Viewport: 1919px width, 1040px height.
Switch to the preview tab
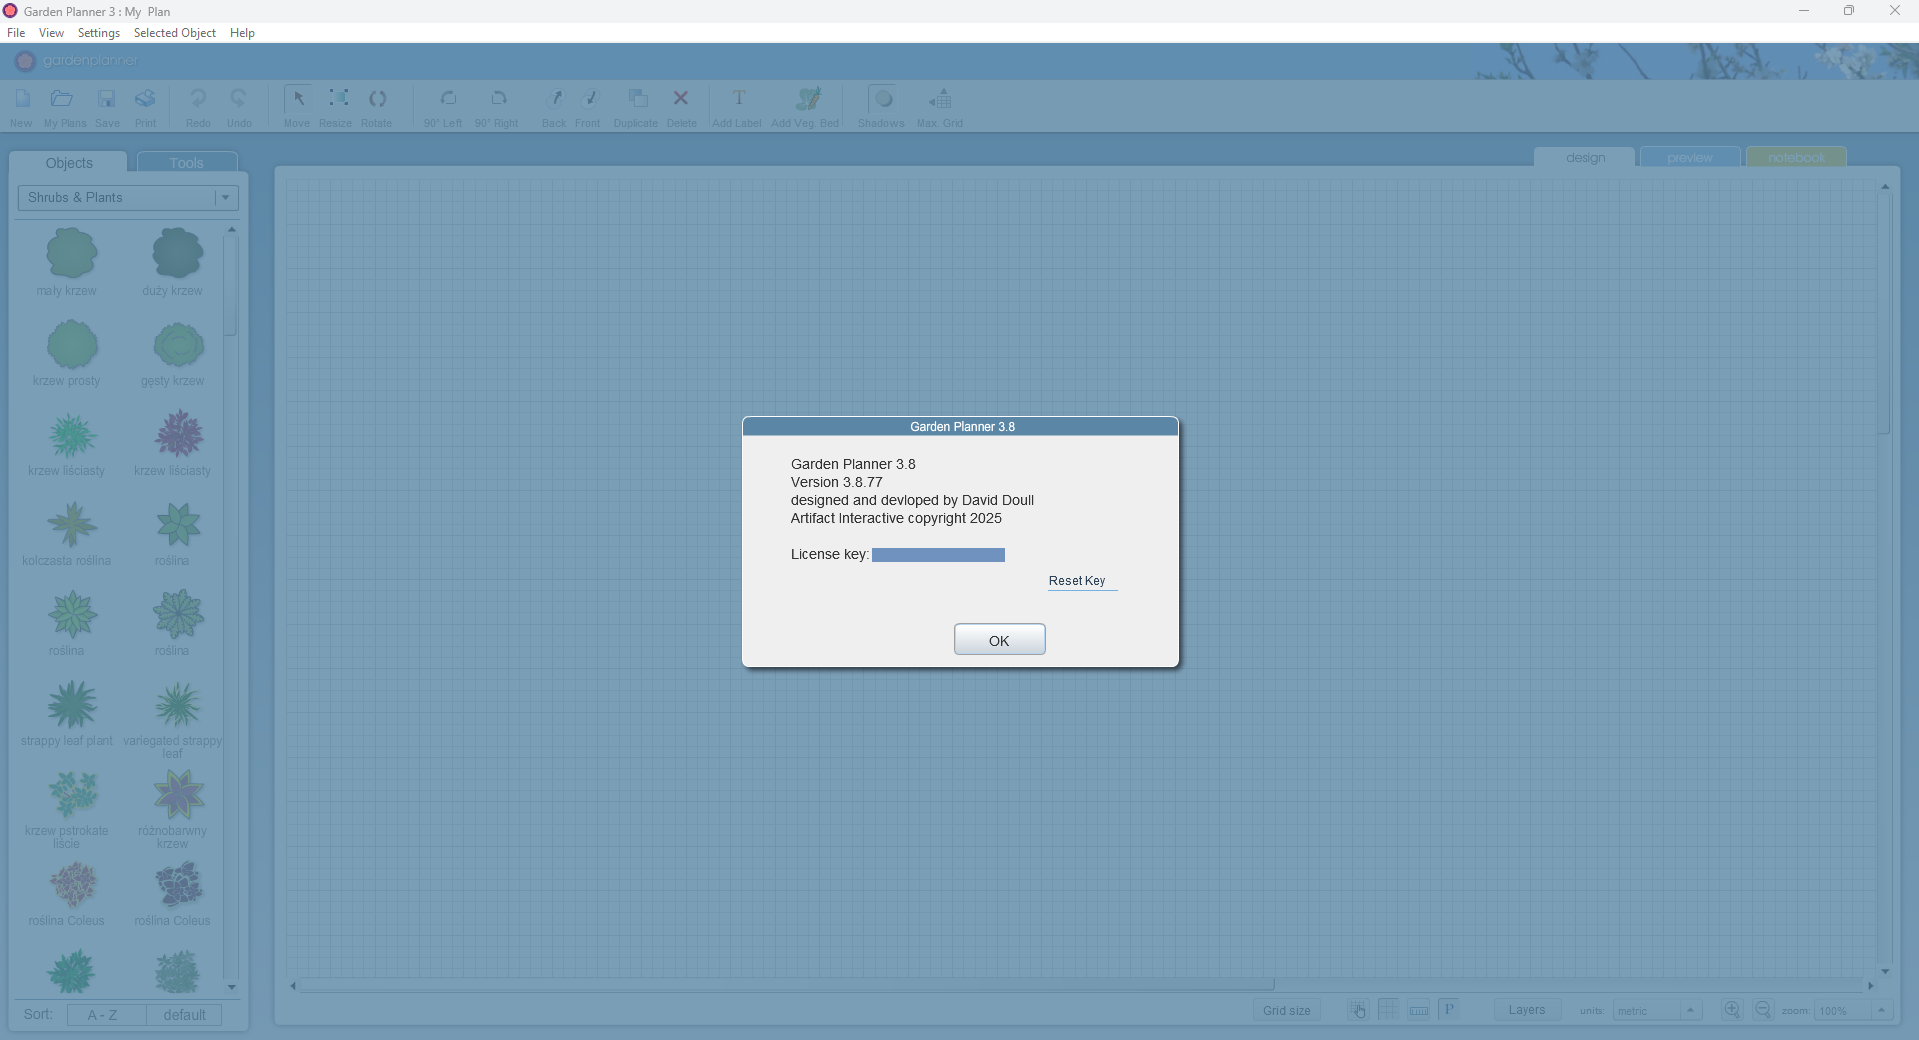1690,158
